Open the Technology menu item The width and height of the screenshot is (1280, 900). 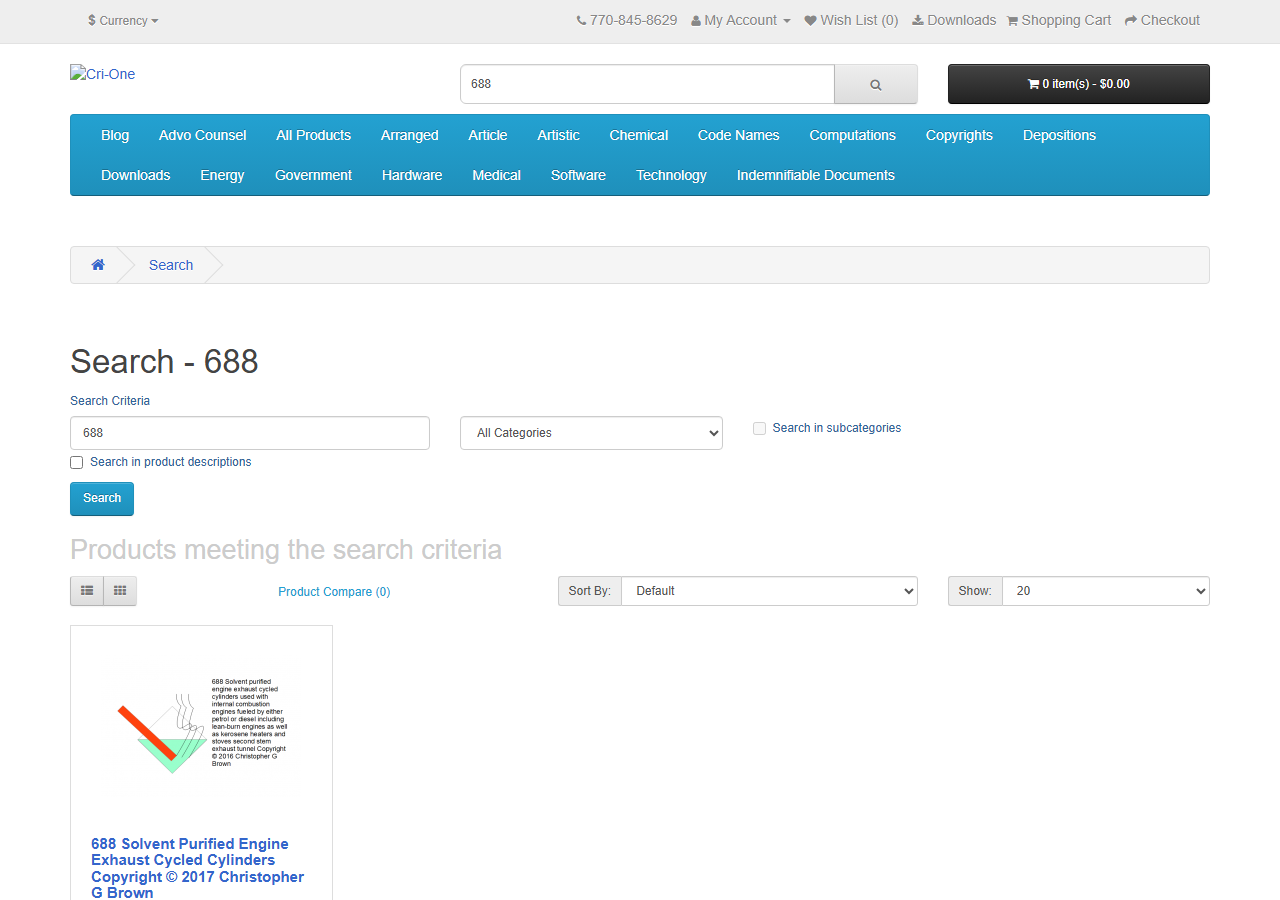coord(671,175)
